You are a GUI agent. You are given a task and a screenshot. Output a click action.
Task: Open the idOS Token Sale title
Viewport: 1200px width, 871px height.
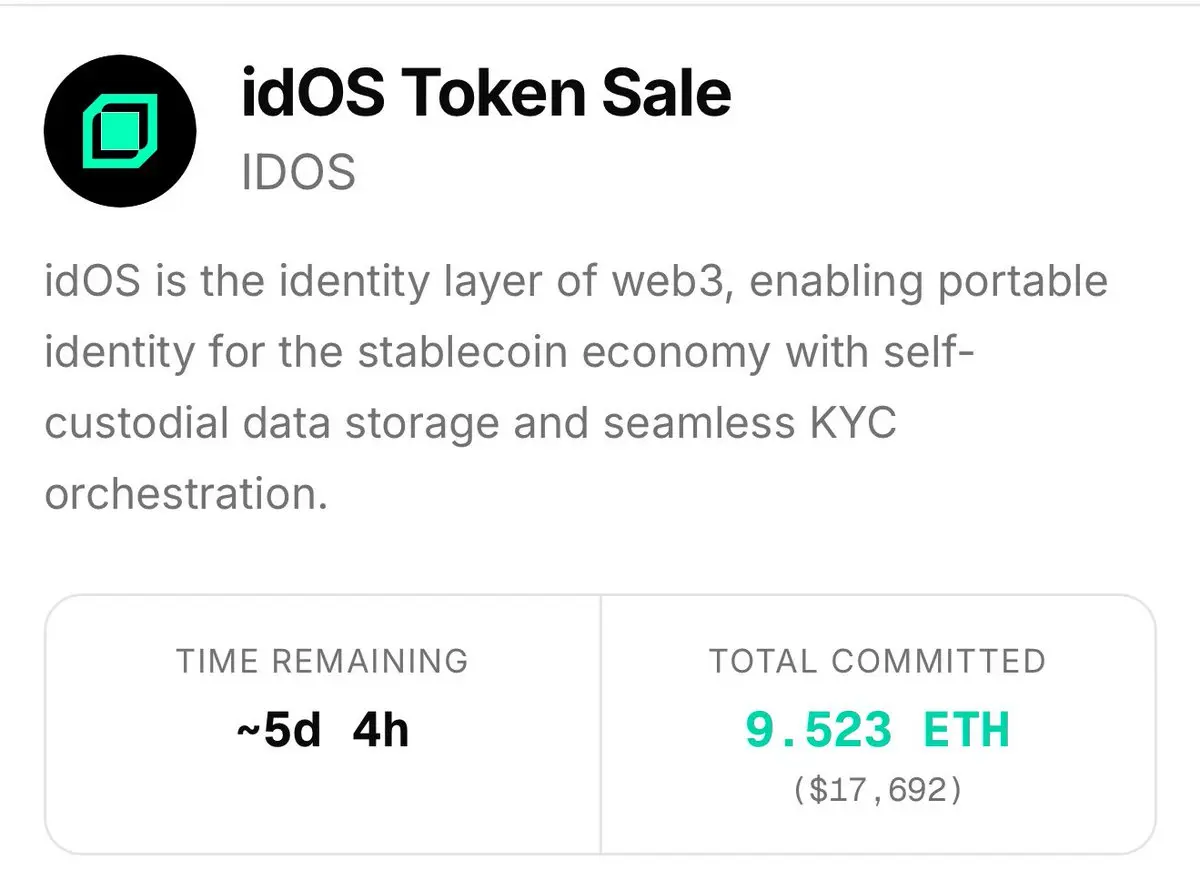(x=486, y=94)
